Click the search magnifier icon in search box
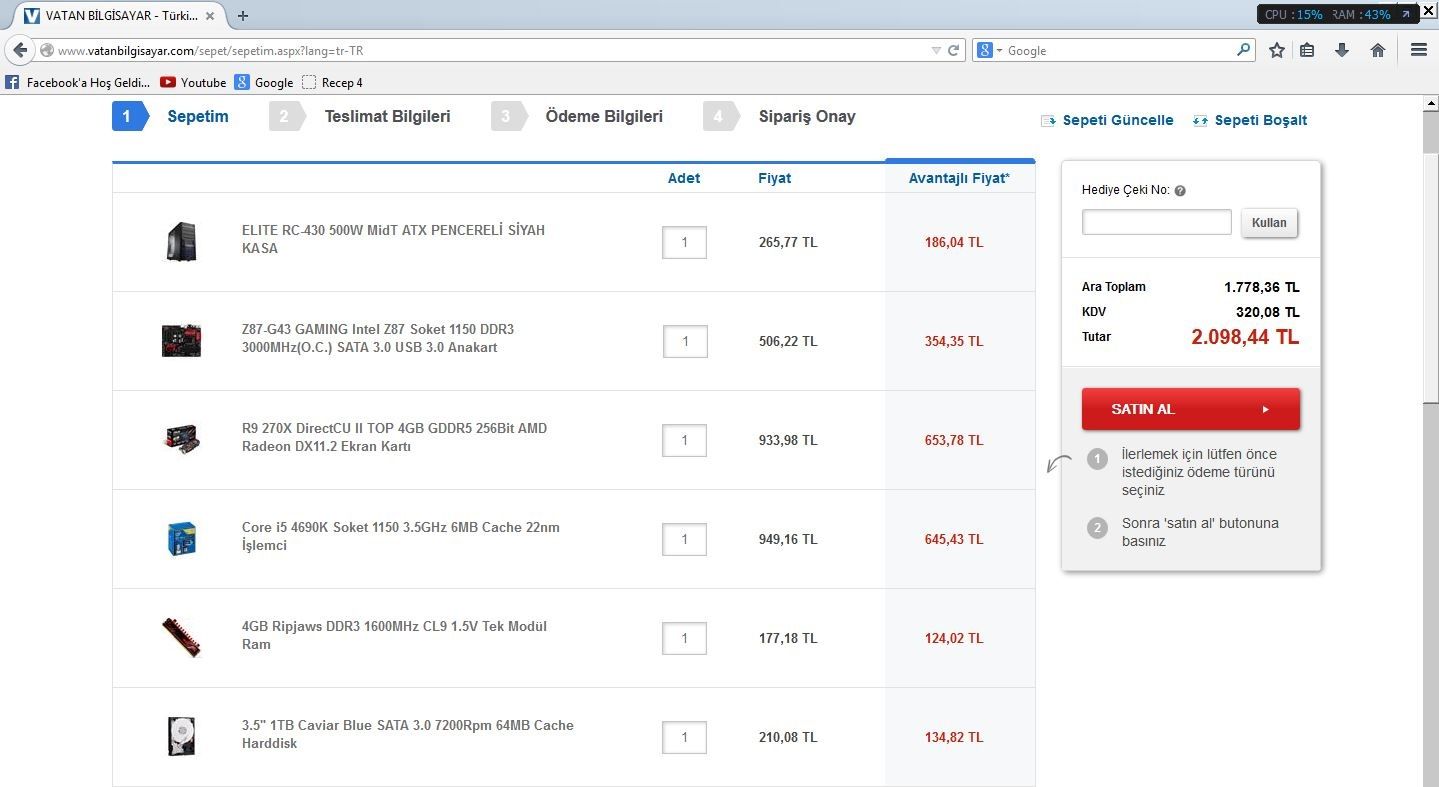The image size is (1439, 787). point(1243,50)
